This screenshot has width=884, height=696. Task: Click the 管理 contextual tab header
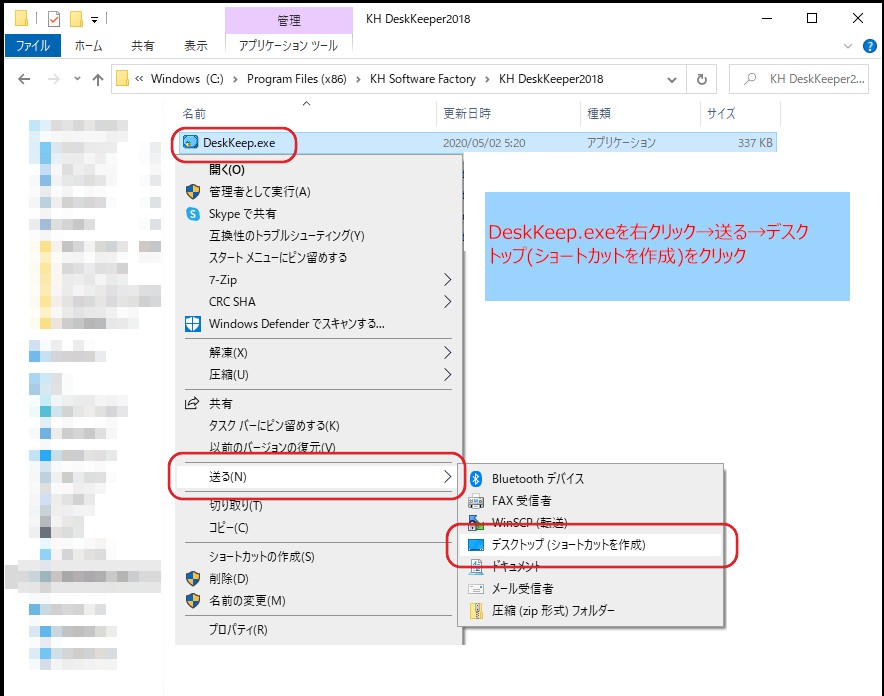[x=289, y=20]
